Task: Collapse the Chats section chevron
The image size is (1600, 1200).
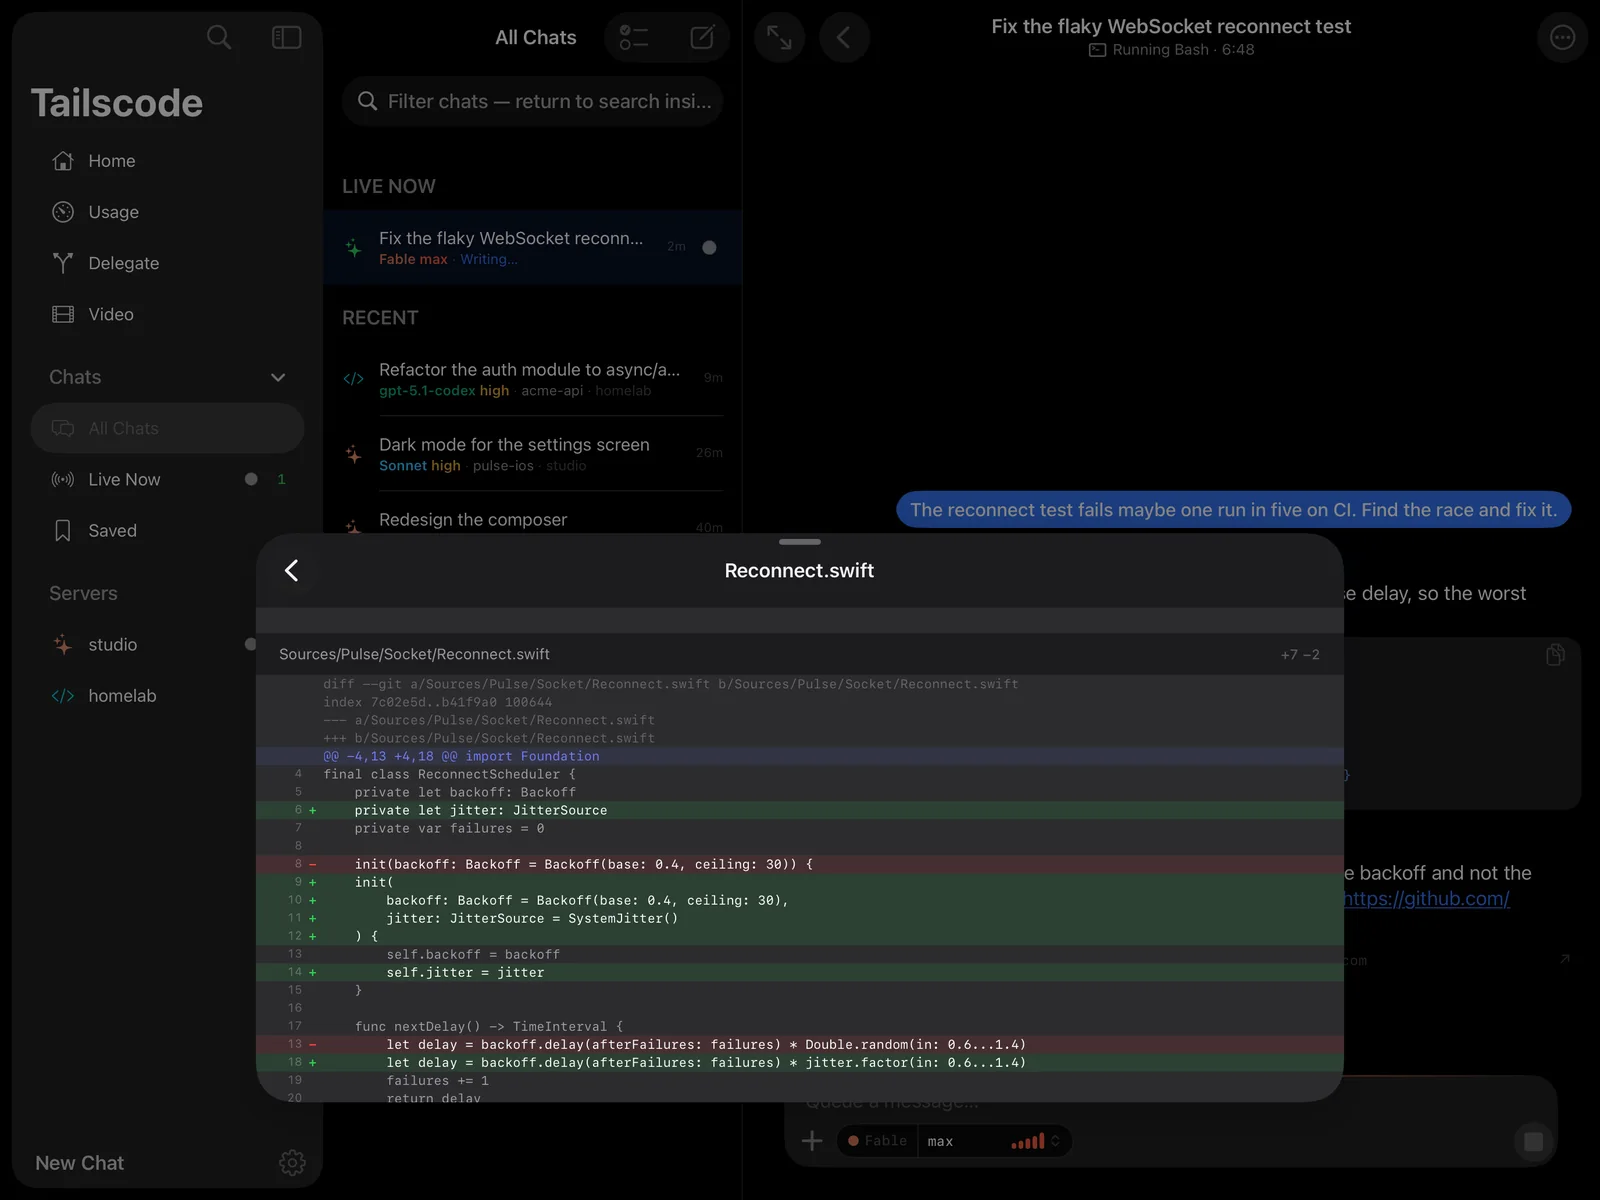Action: coord(278,377)
